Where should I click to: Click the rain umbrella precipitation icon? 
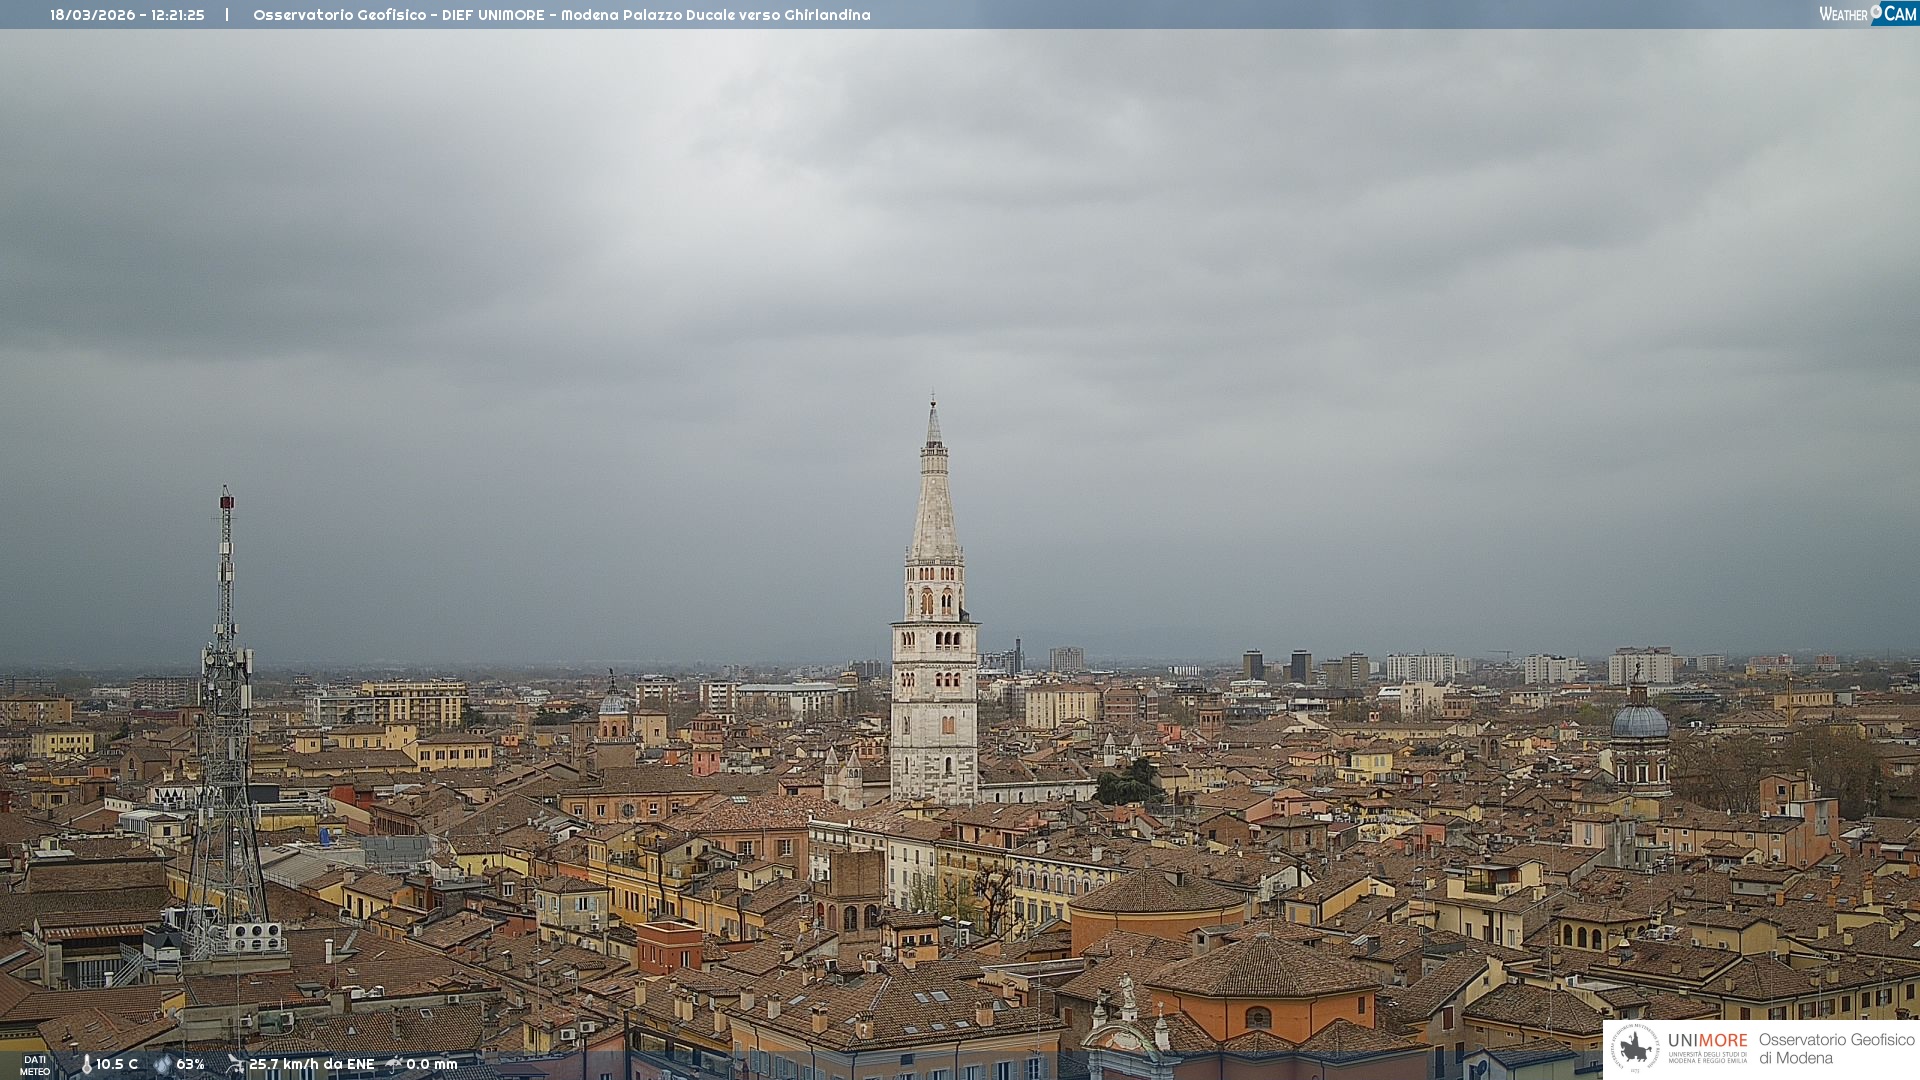click(393, 1064)
